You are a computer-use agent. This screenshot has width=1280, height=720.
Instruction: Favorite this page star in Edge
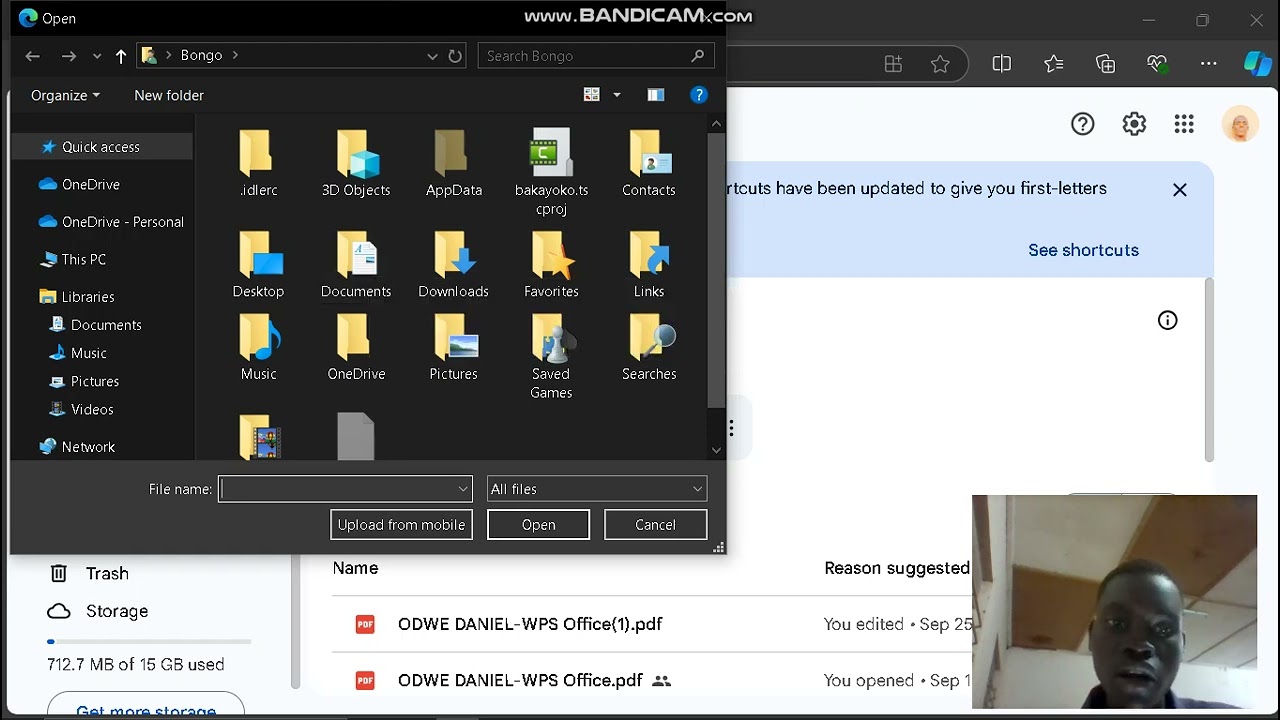click(x=940, y=64)
